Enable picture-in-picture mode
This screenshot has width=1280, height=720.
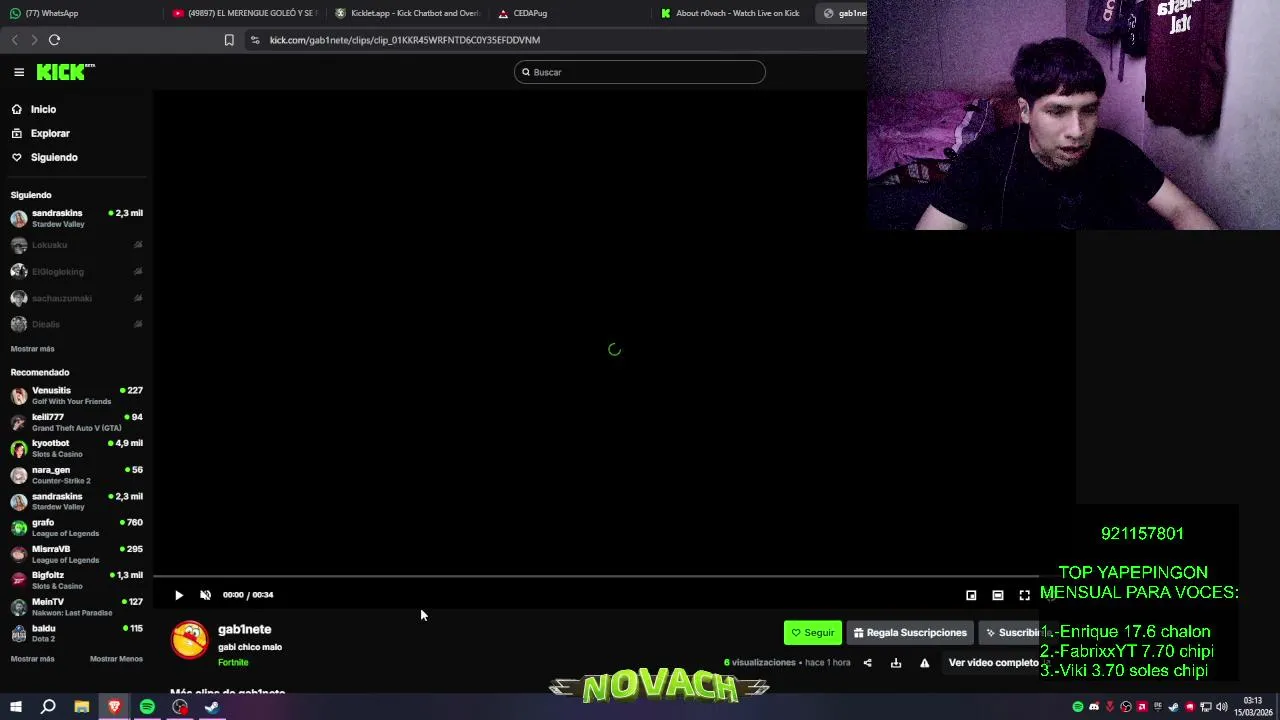(x=971, y=595)
